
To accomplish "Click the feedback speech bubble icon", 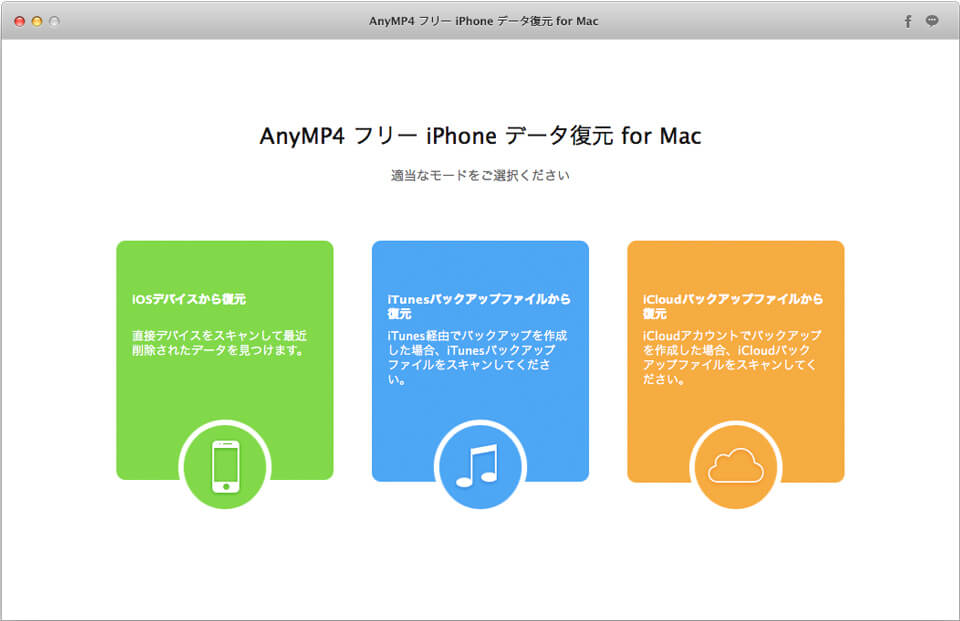I will tap(934, 20).
